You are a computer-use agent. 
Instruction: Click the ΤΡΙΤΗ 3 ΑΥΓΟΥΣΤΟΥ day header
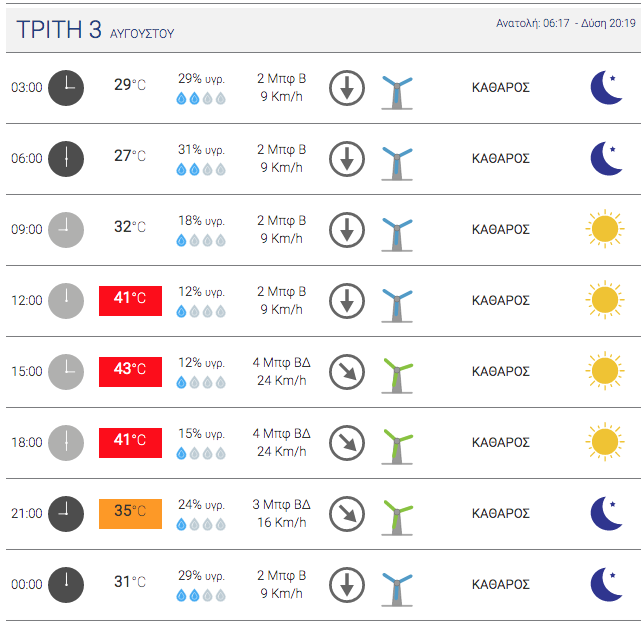pyautogui.click(x=96, y=31)
